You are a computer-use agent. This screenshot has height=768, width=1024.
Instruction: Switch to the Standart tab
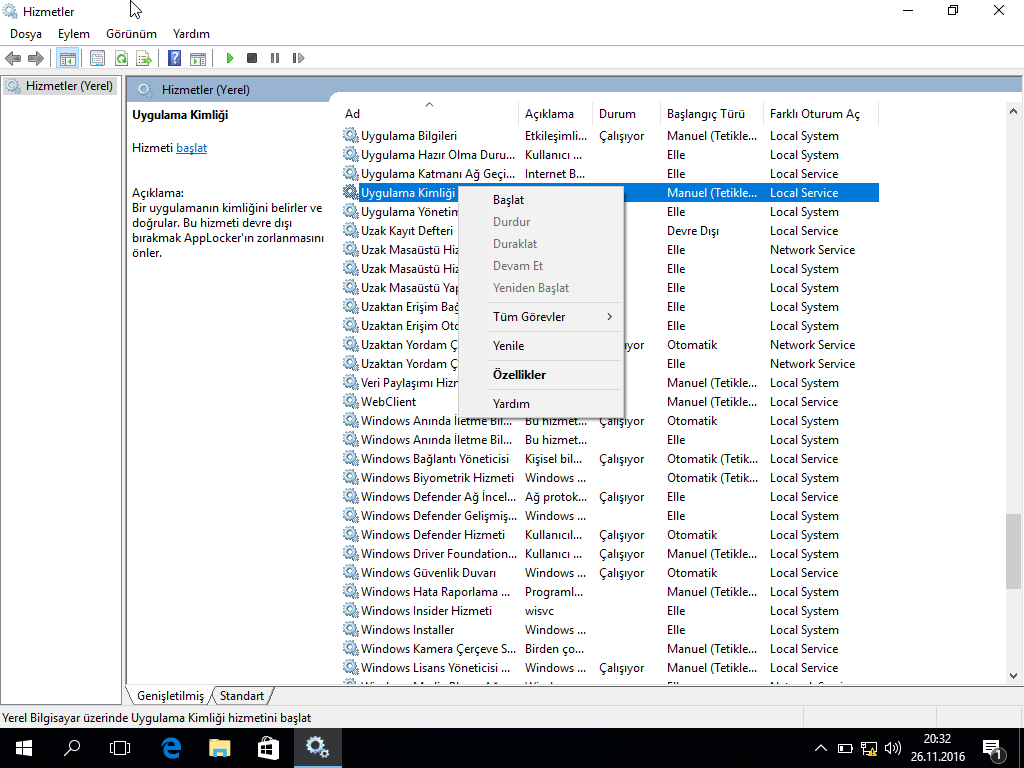pyautogui.click(x=242, y=696)
